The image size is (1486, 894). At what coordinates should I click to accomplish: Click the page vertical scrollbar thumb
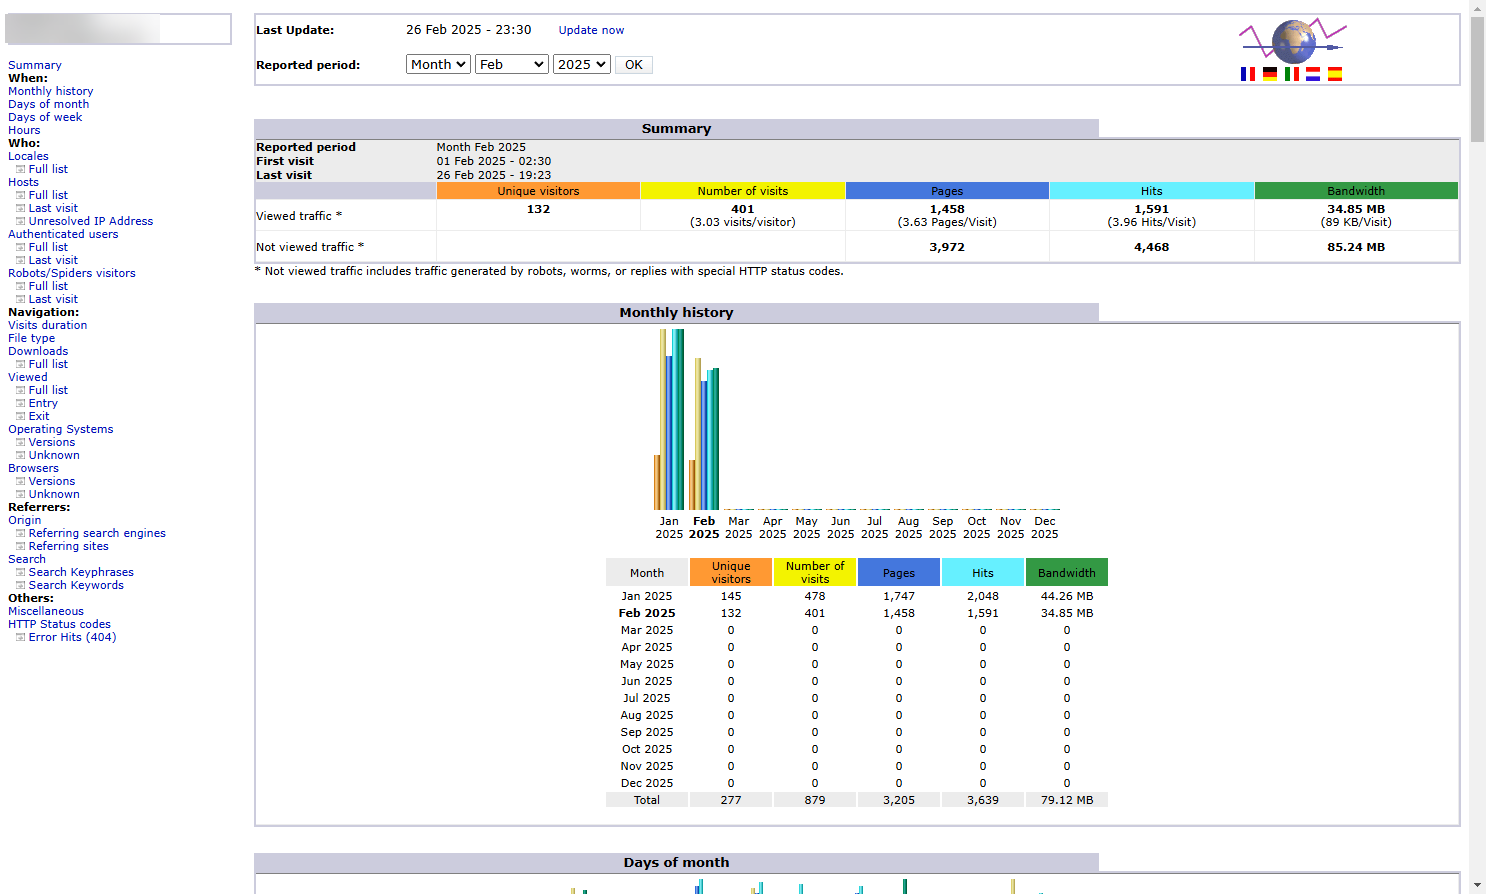1477,79
